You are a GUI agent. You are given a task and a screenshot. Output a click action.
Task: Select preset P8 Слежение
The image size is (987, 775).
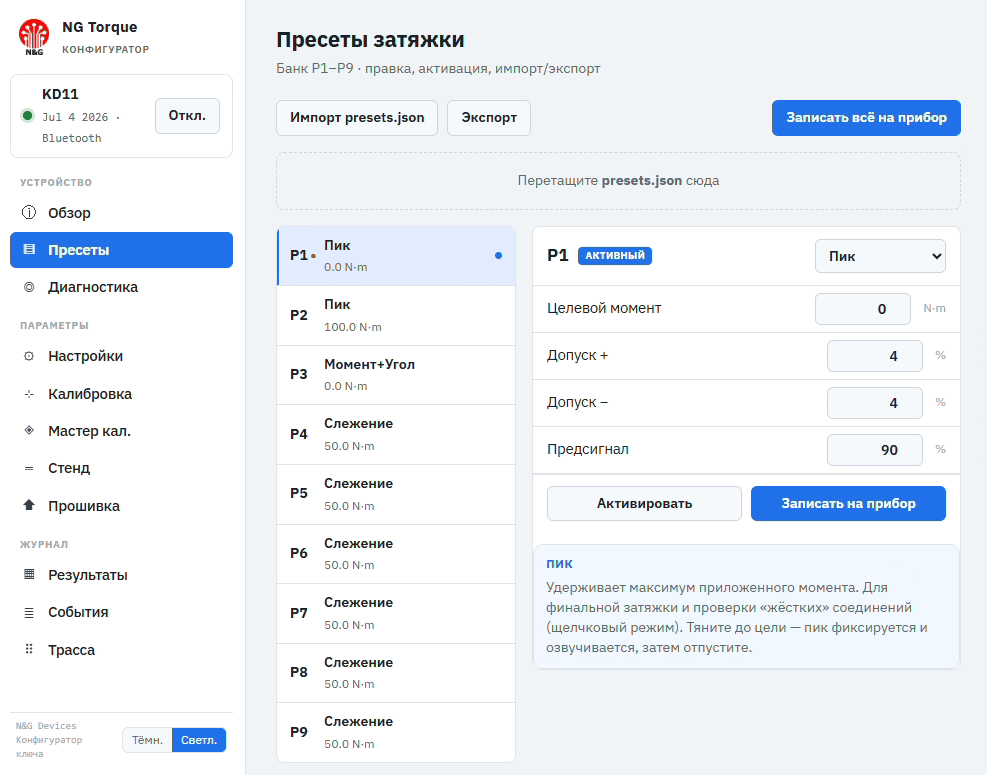click(x=397, y=672)
